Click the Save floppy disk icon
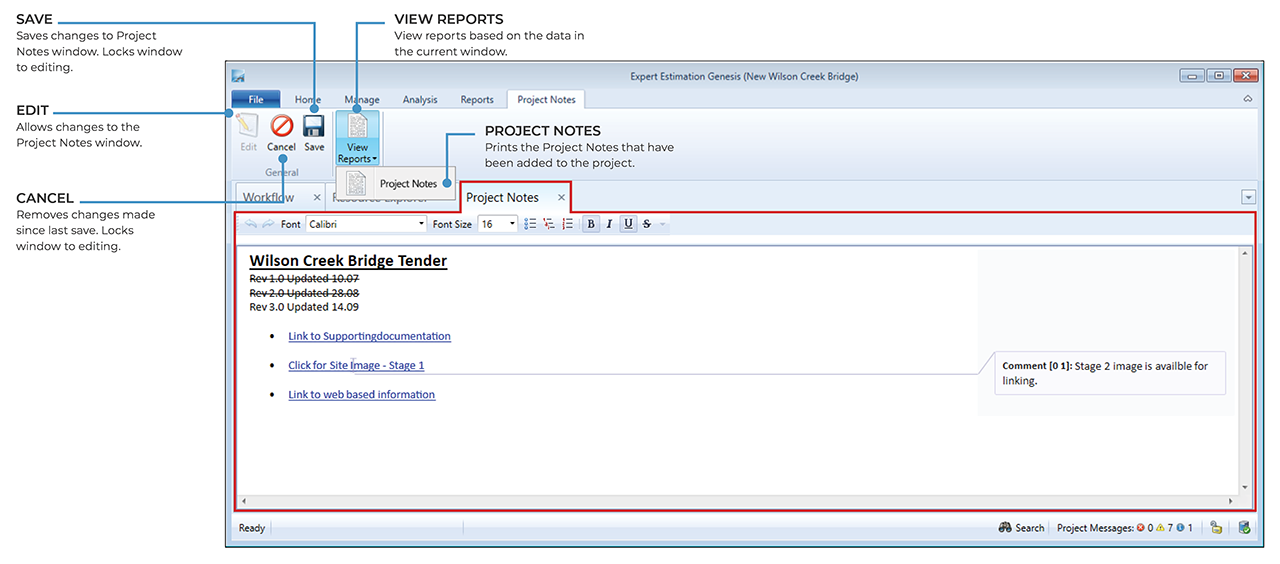The width and height of the screenshot is (1280, 564). click(x=314, y=126)
